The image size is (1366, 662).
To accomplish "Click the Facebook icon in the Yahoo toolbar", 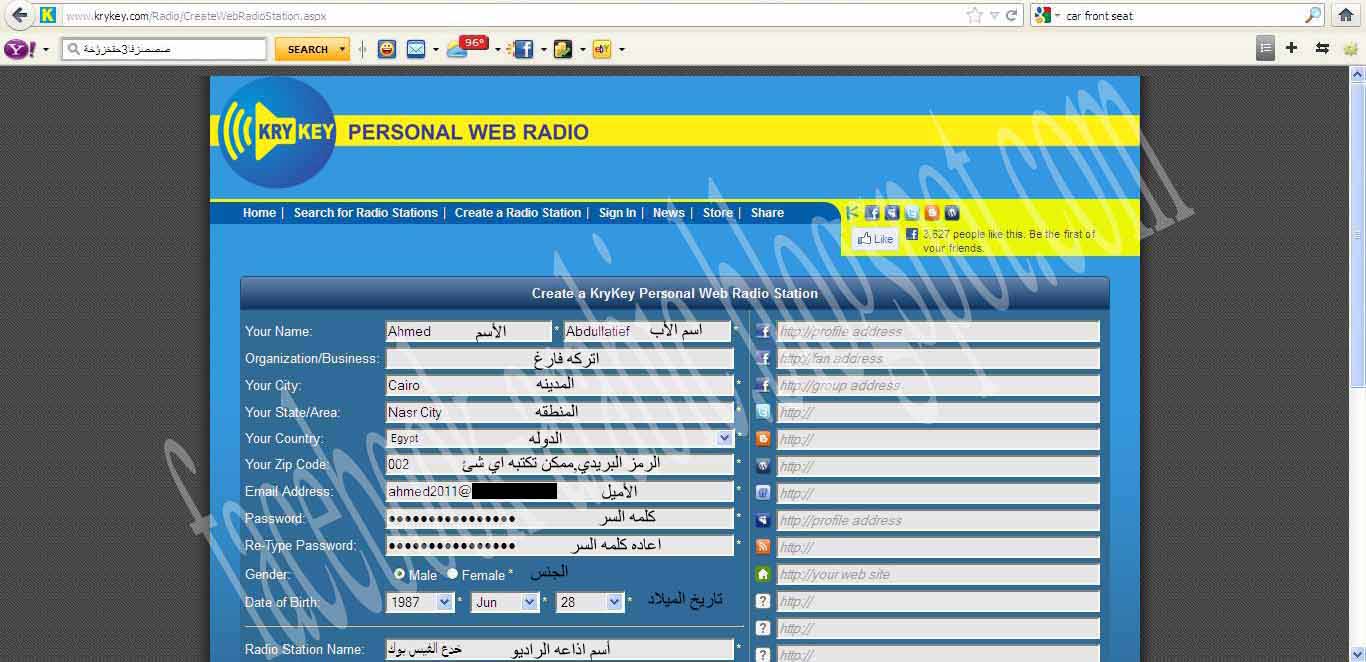I will coord(523,49).
